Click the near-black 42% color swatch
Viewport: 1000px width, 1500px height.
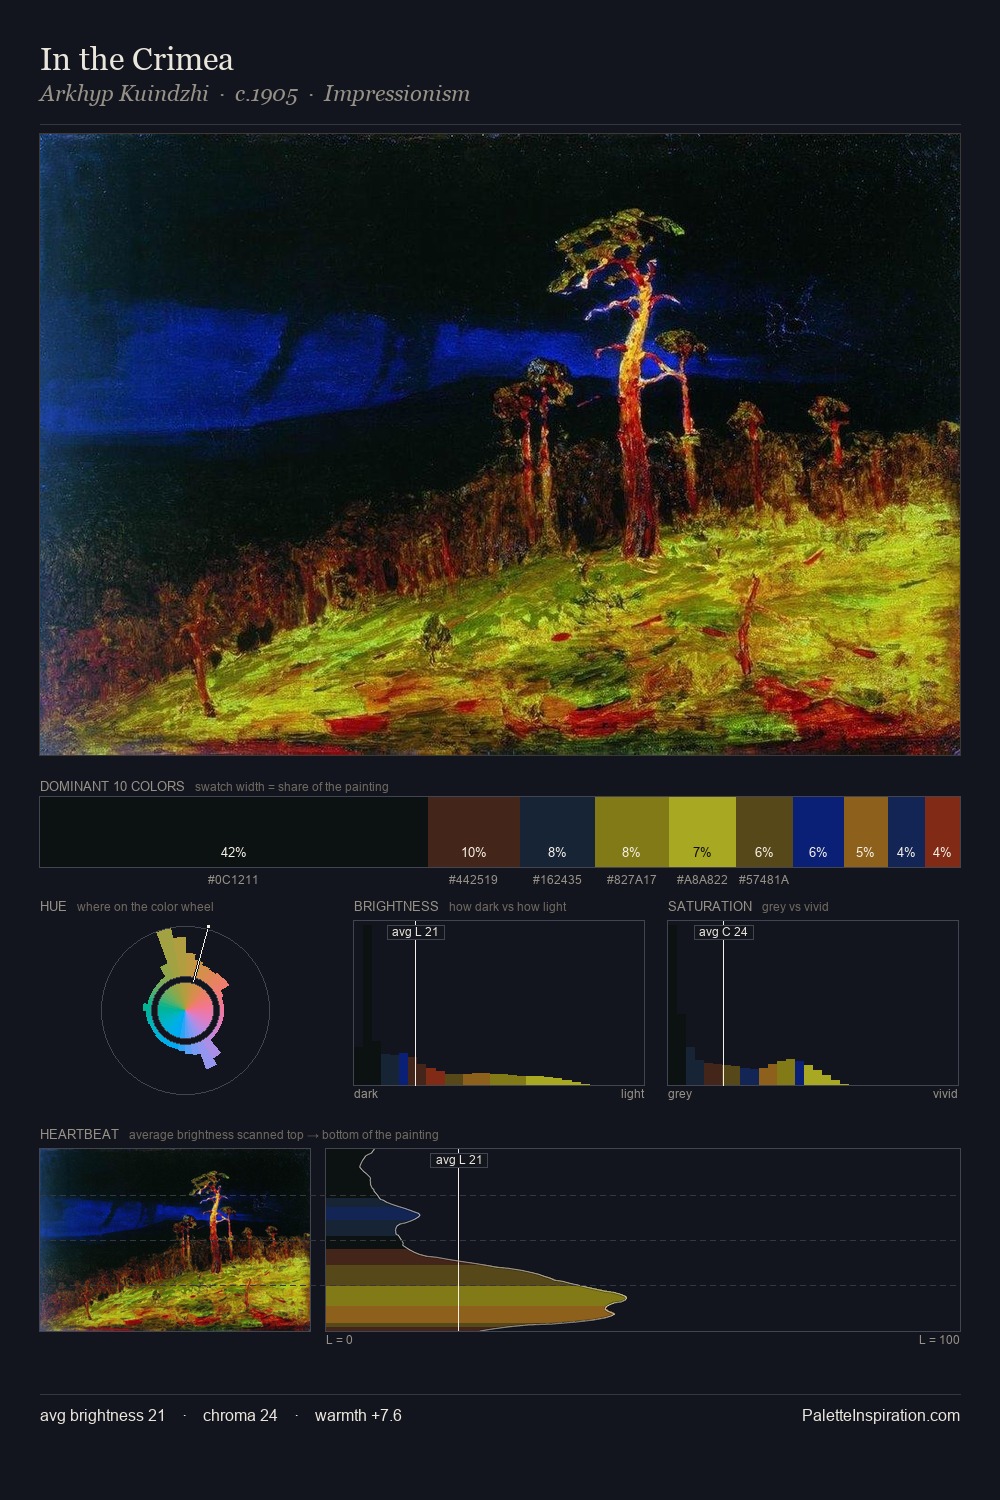click(x=234, y=831)
